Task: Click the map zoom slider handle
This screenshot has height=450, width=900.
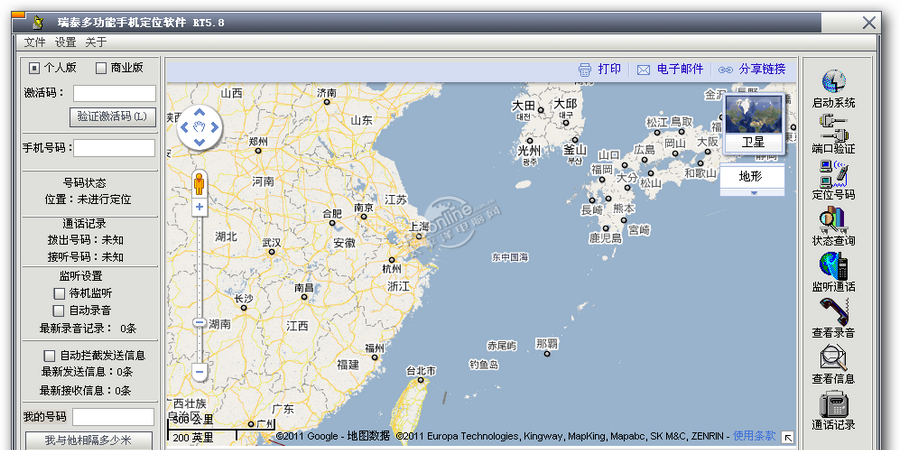Action: (x=199, y=323)
